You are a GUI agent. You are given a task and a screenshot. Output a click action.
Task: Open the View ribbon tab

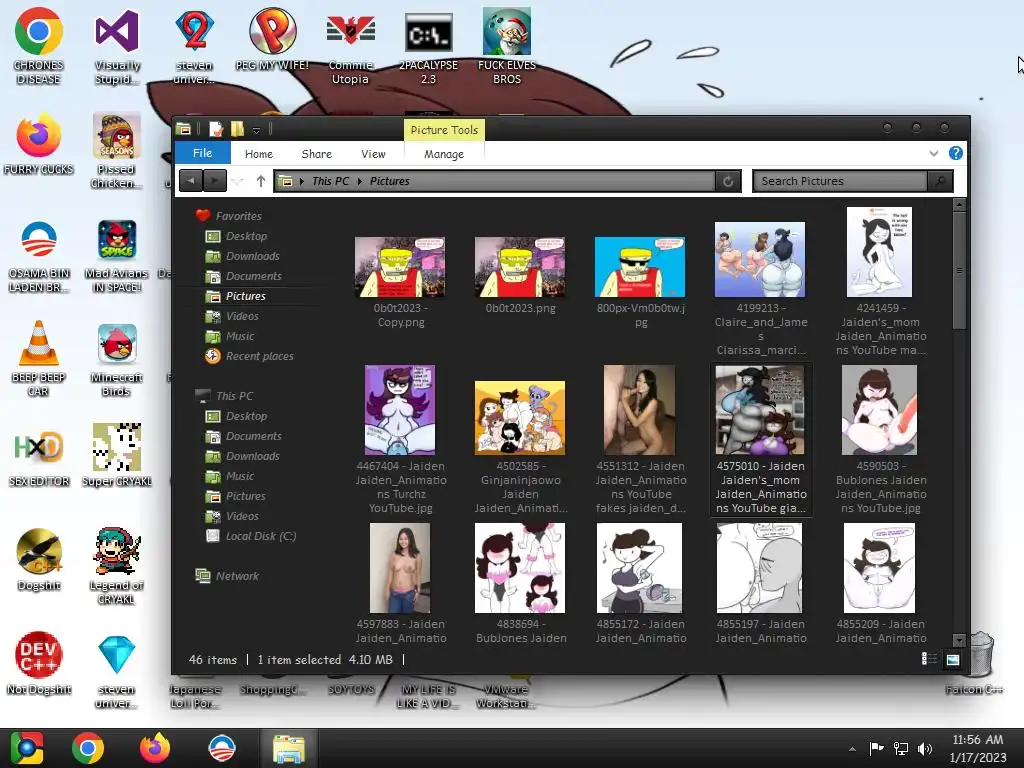(373, 154)
